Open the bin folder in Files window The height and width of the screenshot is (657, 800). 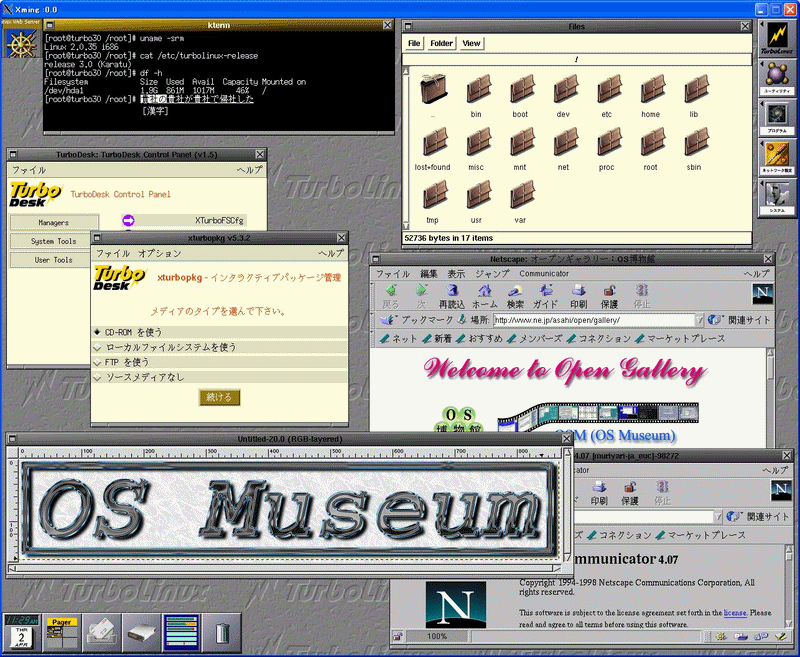point(478,89)
